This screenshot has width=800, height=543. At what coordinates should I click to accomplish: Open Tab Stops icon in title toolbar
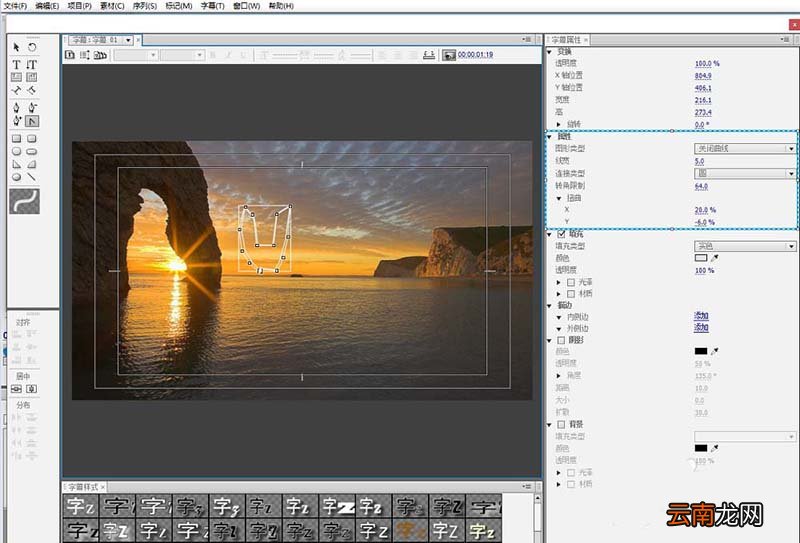[429, 55]
